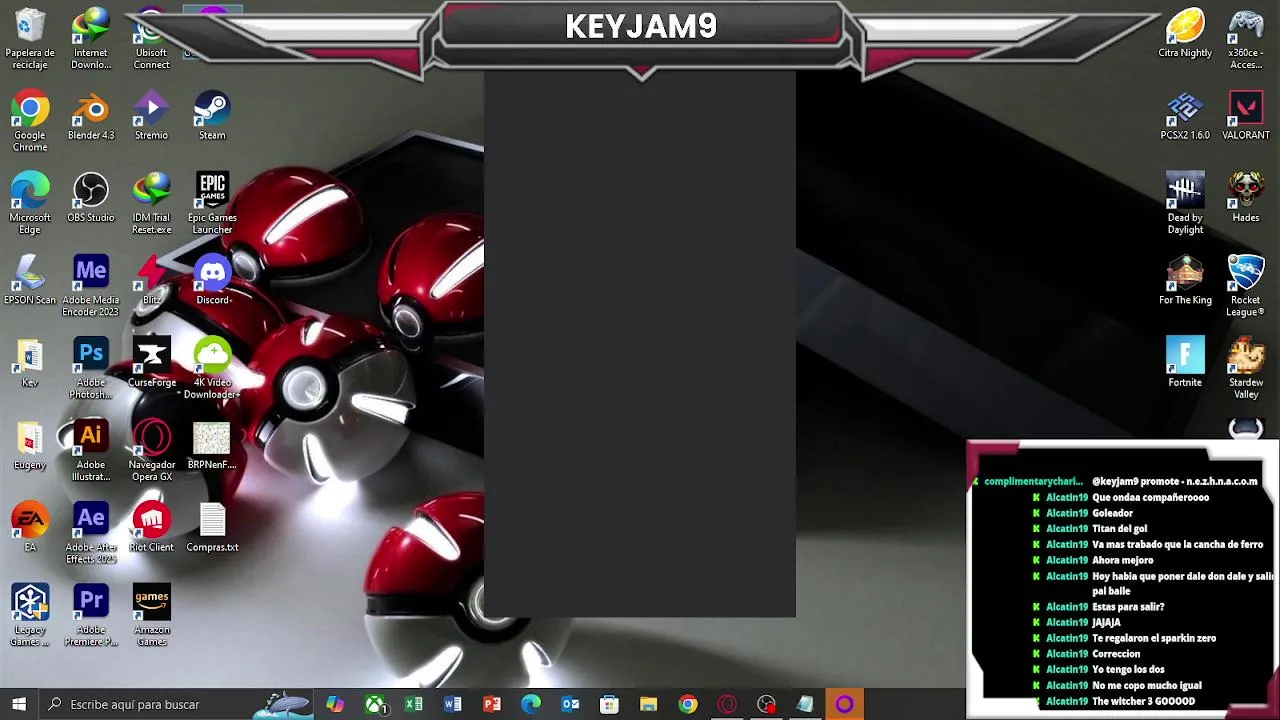Open Riot Client desktop shortcut
The image size is (1280, 720).
click(151, 527)
